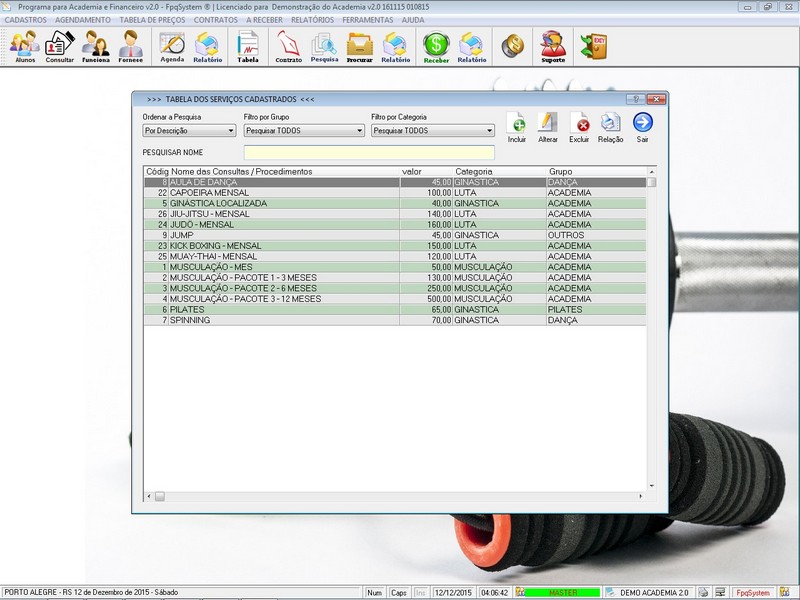Click the PESQUISAR NOME input field
Image resolution: width=800 pixels, height=600 pixels.
pyautogui.click(x=369, y=153)
